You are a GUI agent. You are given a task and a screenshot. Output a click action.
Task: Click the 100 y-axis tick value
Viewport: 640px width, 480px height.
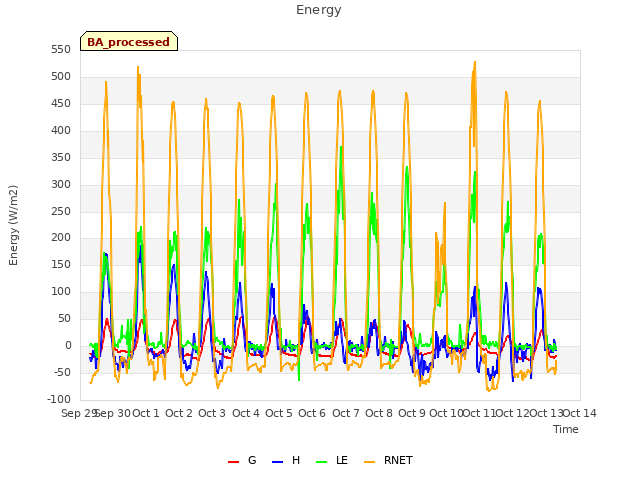[x=61, y=291]
